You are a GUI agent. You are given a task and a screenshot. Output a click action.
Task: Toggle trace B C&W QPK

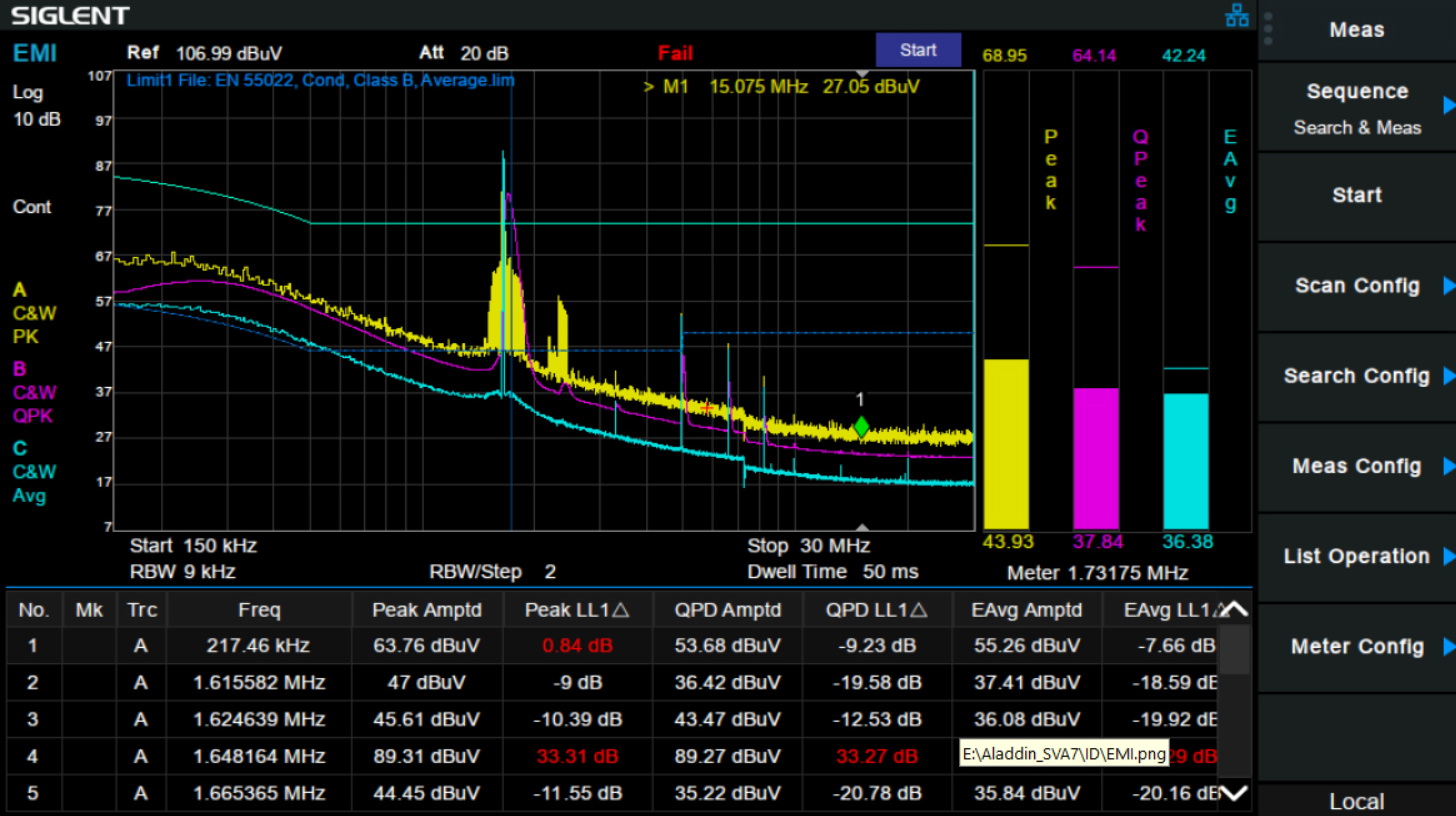coord(34,392)
